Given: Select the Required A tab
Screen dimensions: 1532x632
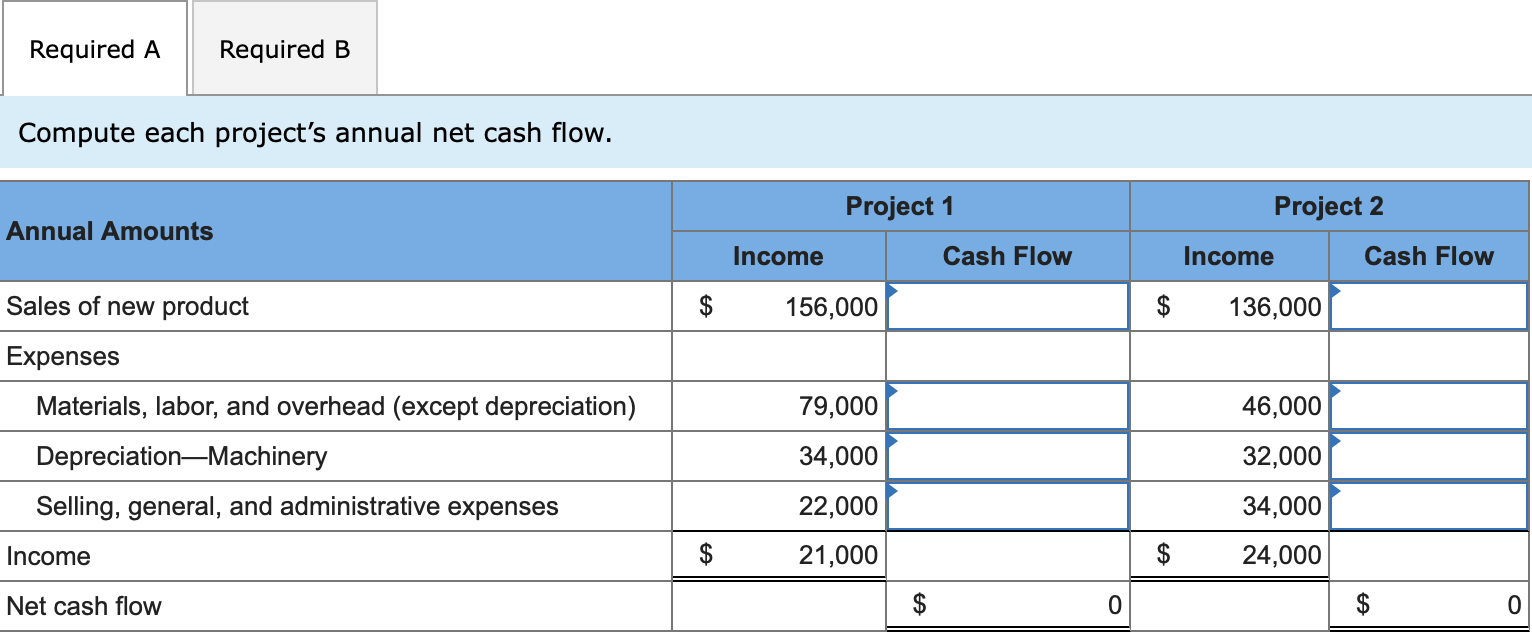Looking at the screenshot, I should coord(94,48).
